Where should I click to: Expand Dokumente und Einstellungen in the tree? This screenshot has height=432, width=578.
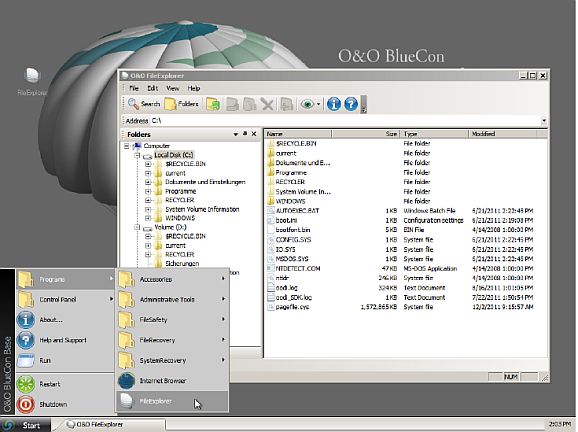[x=148, y=182]
